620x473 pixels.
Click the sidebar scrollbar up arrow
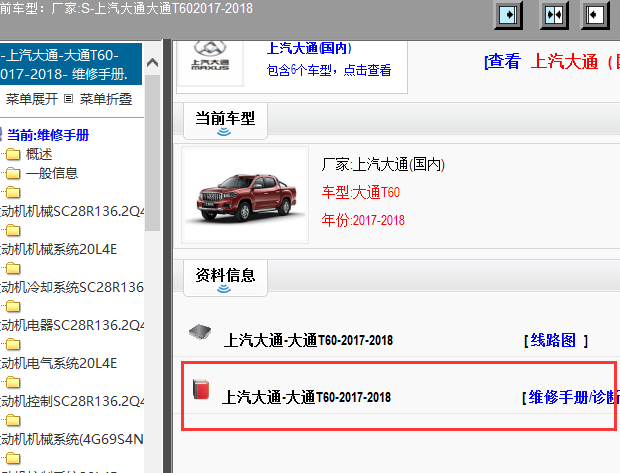[153, 62]
